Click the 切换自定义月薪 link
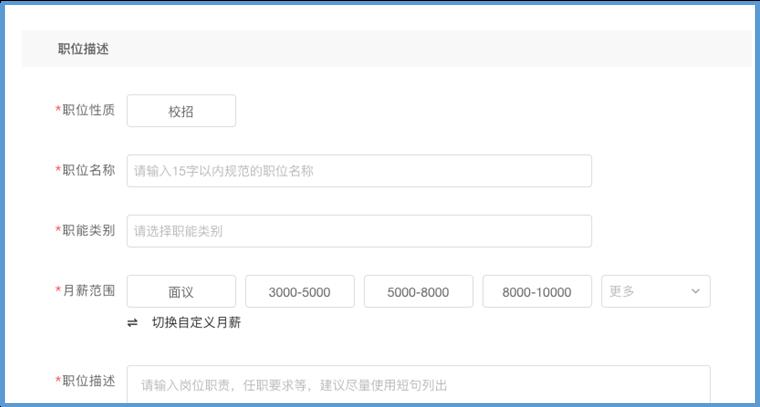Image resolution: width=760 pixels, height=407 pixels. pos(196,323)
